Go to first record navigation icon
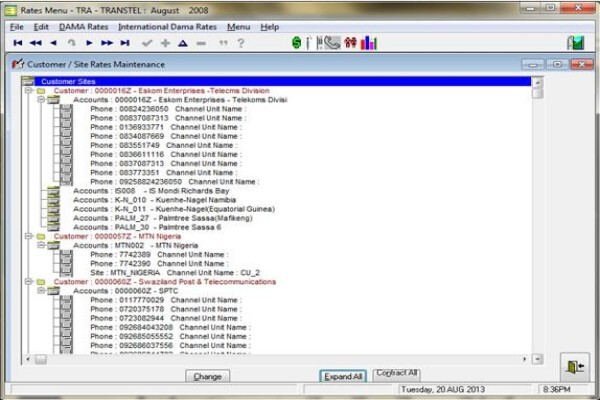 [18, 43]
